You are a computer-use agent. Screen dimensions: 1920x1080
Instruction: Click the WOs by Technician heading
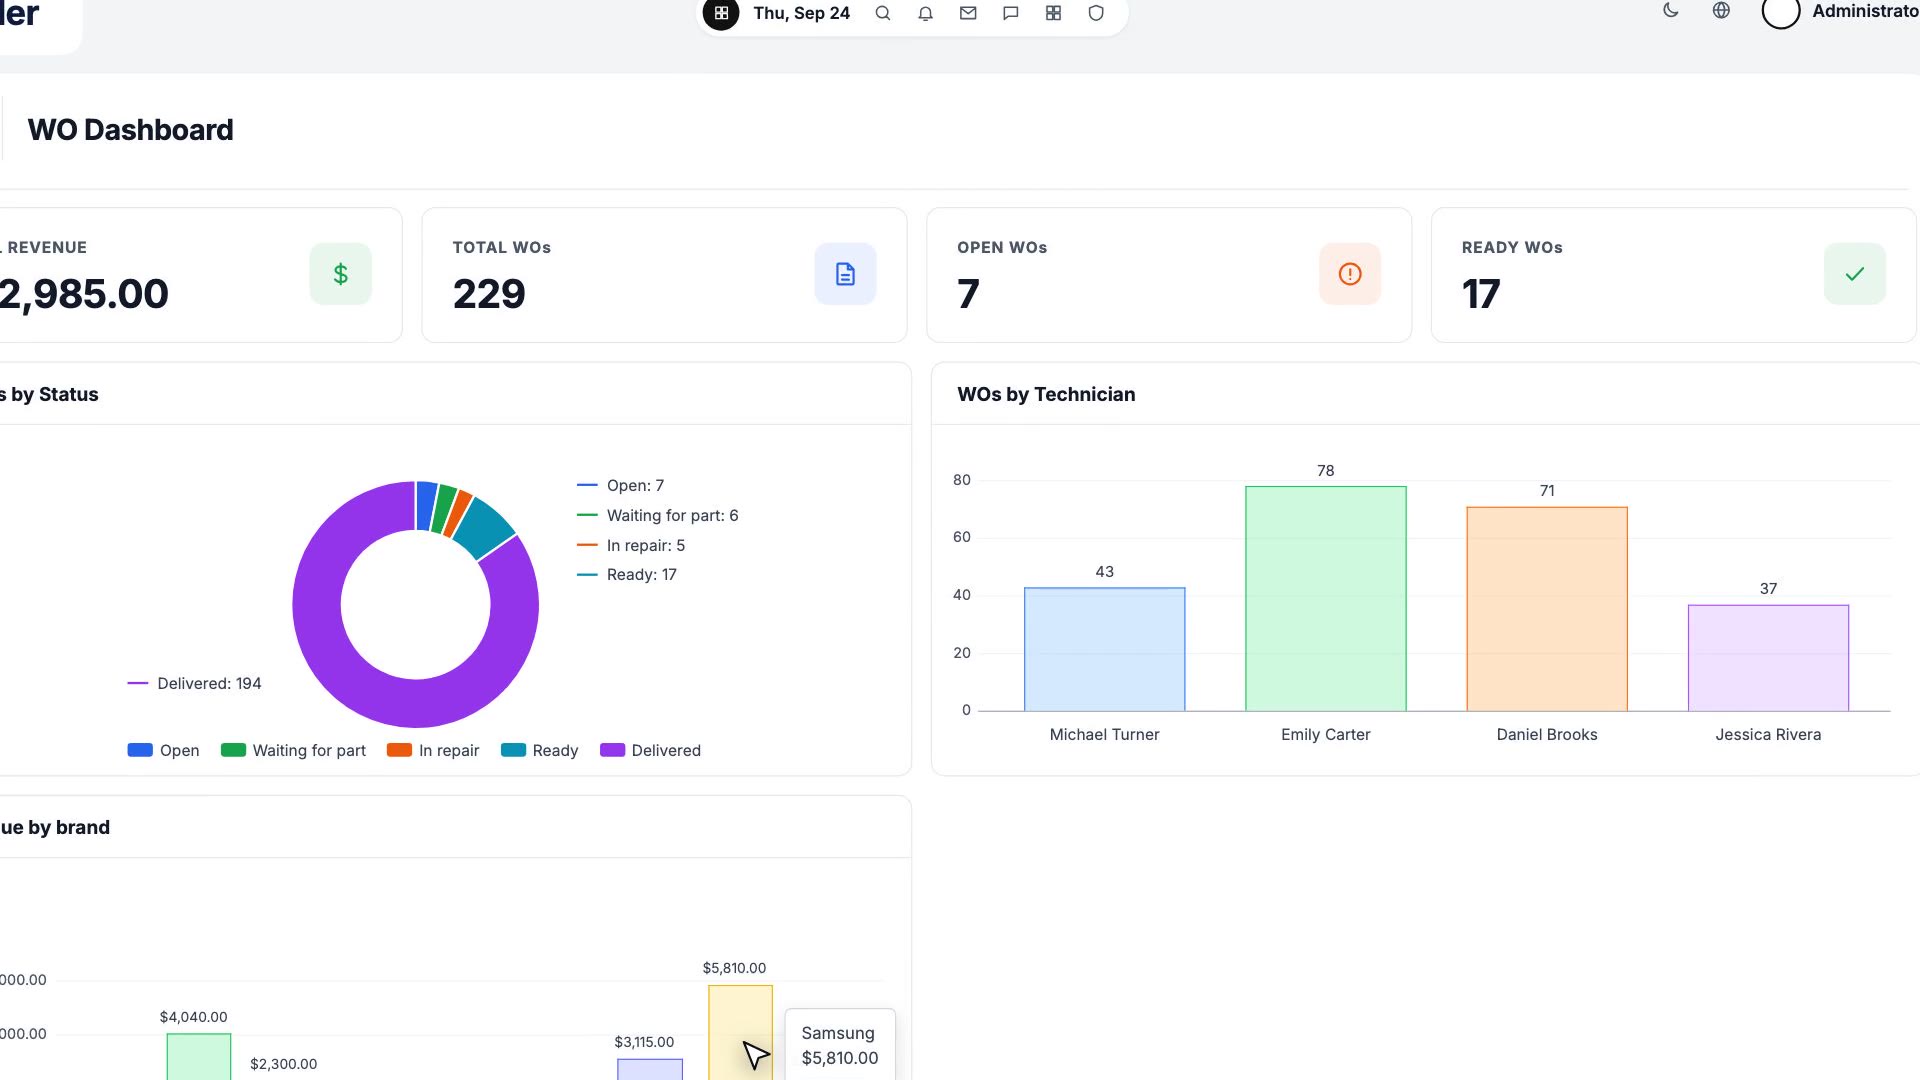pyautogui.click(x=1046, y=394)
